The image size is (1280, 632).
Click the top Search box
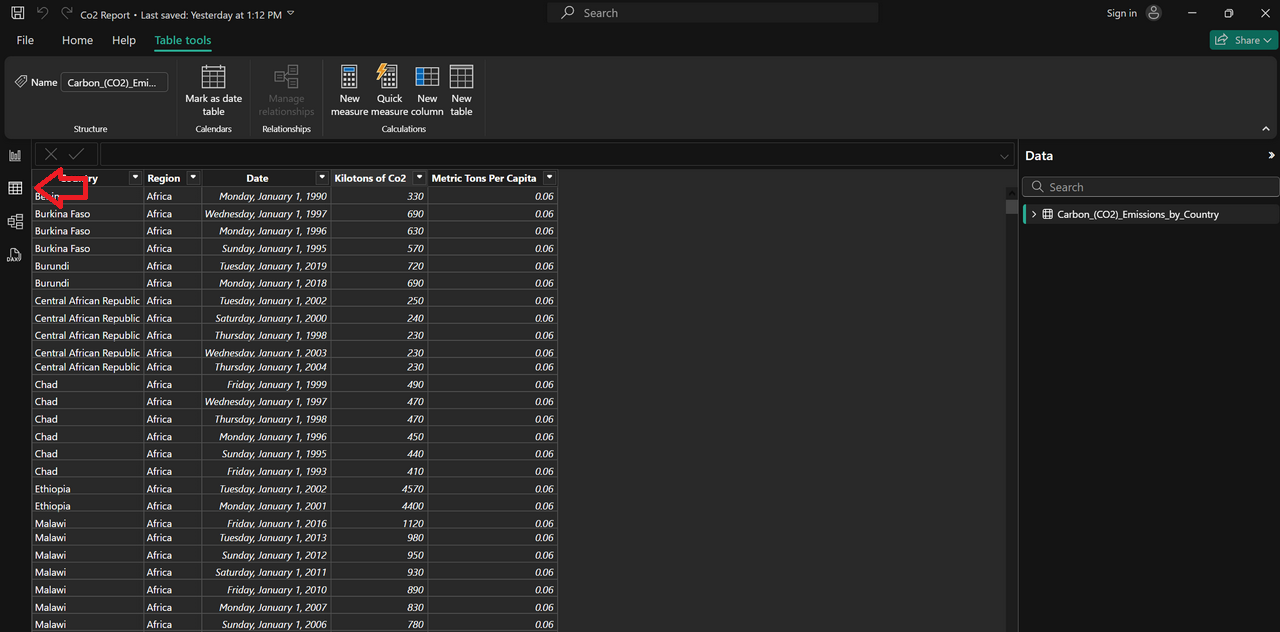click(x=712, y=13)
